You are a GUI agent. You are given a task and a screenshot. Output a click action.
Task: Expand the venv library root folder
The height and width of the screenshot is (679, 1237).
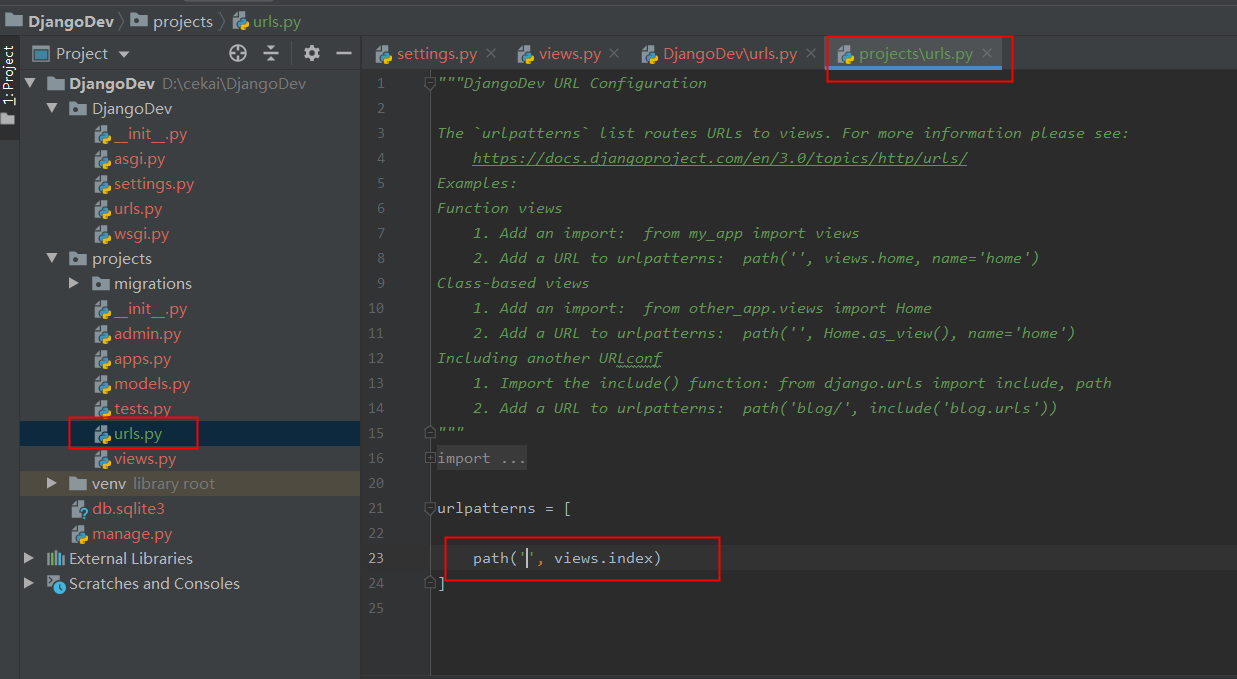click(52, 484)
